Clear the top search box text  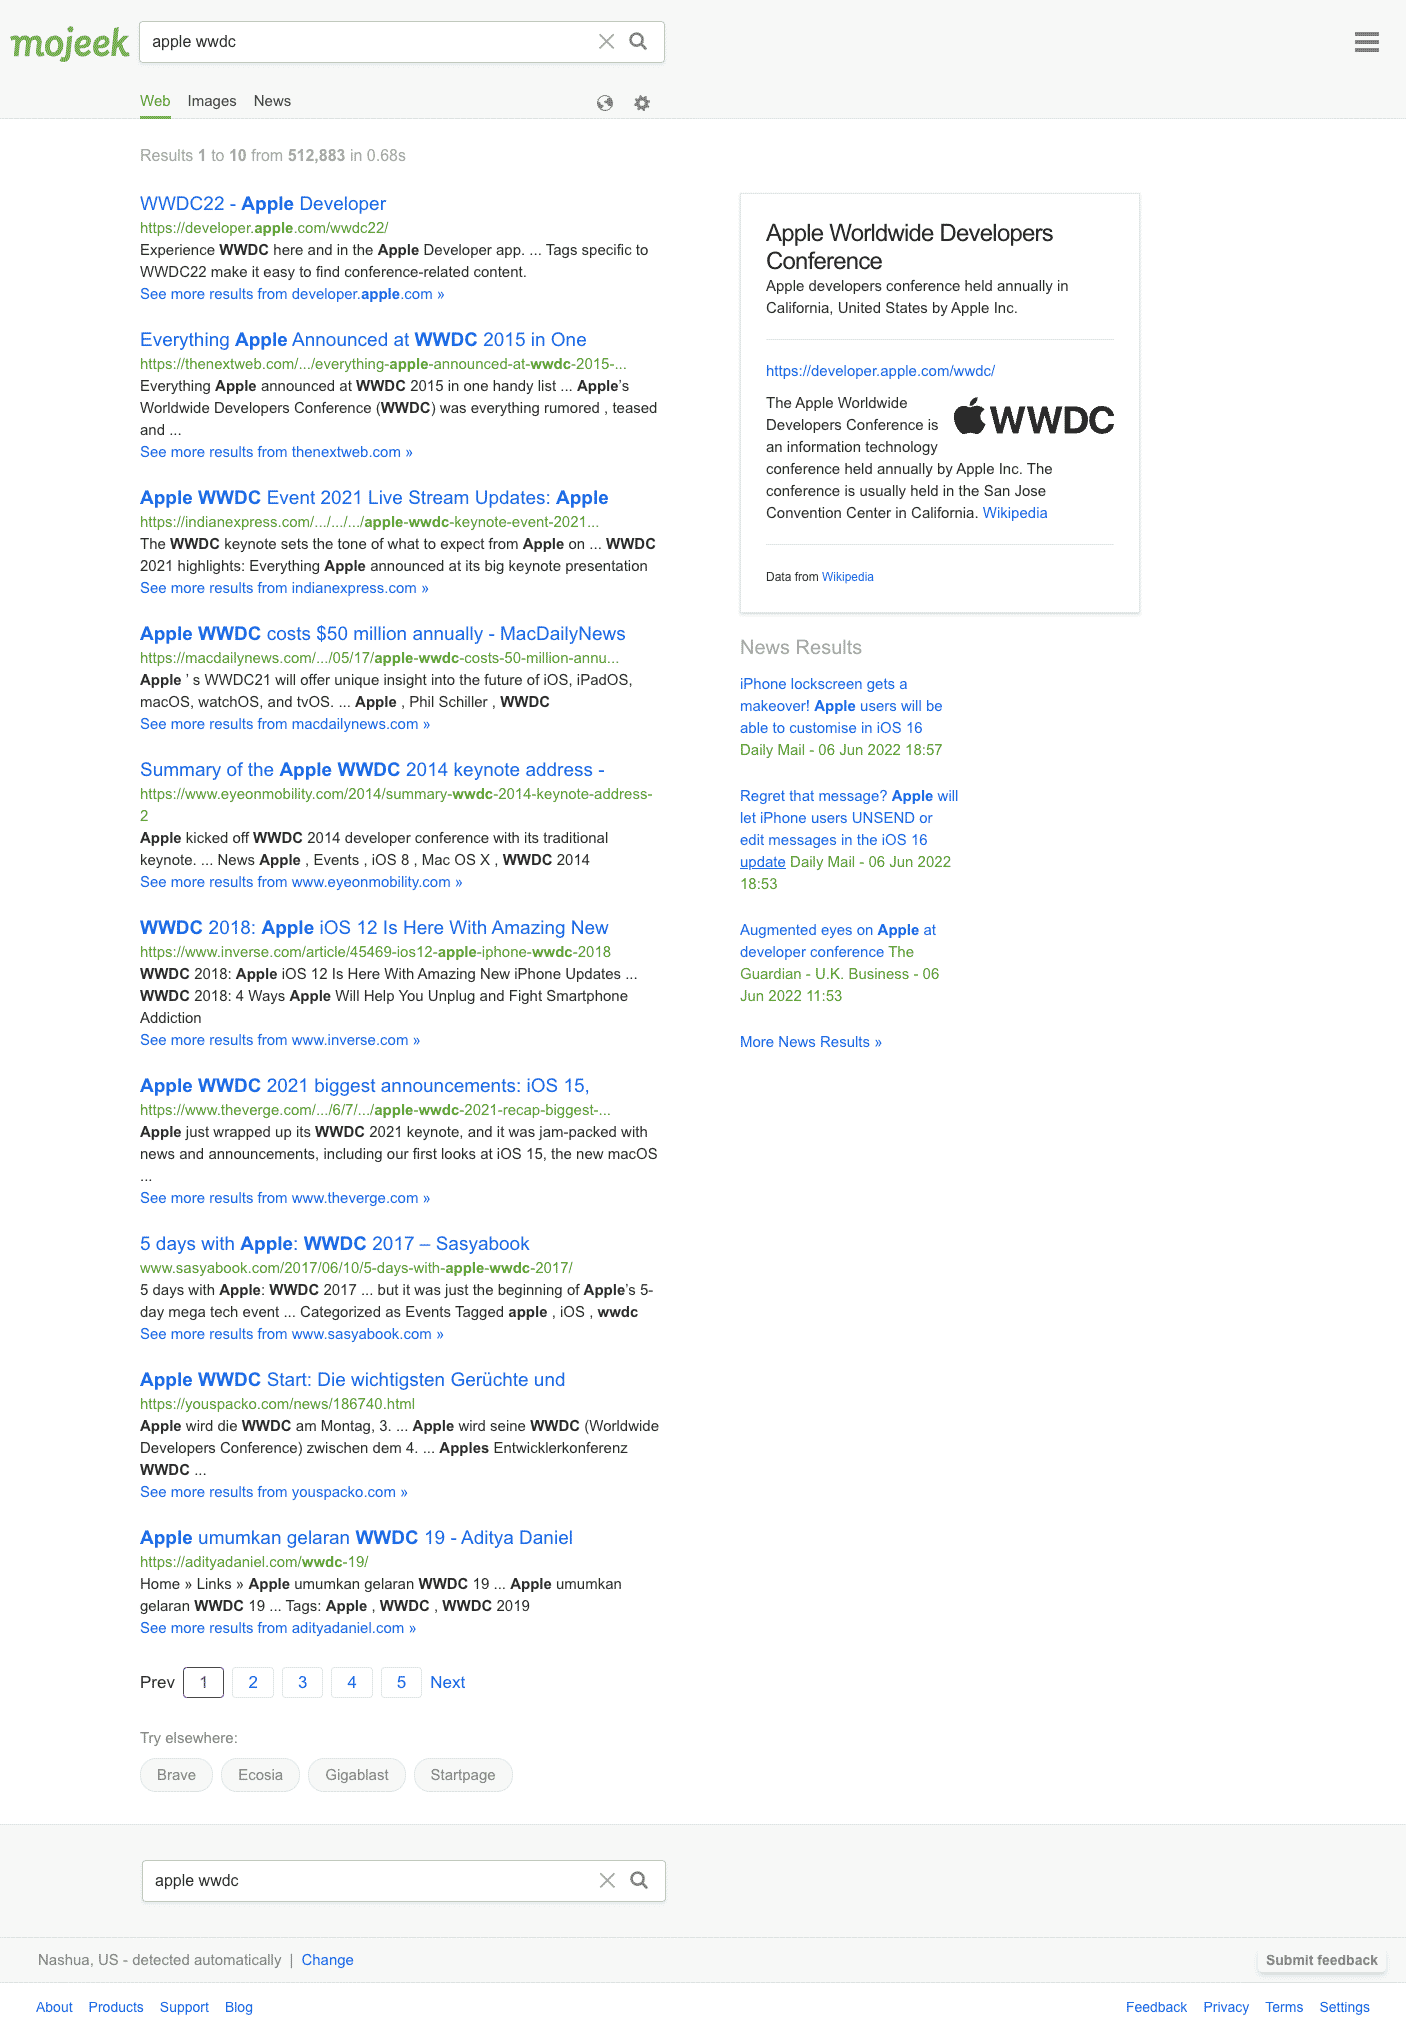point(606,41)
